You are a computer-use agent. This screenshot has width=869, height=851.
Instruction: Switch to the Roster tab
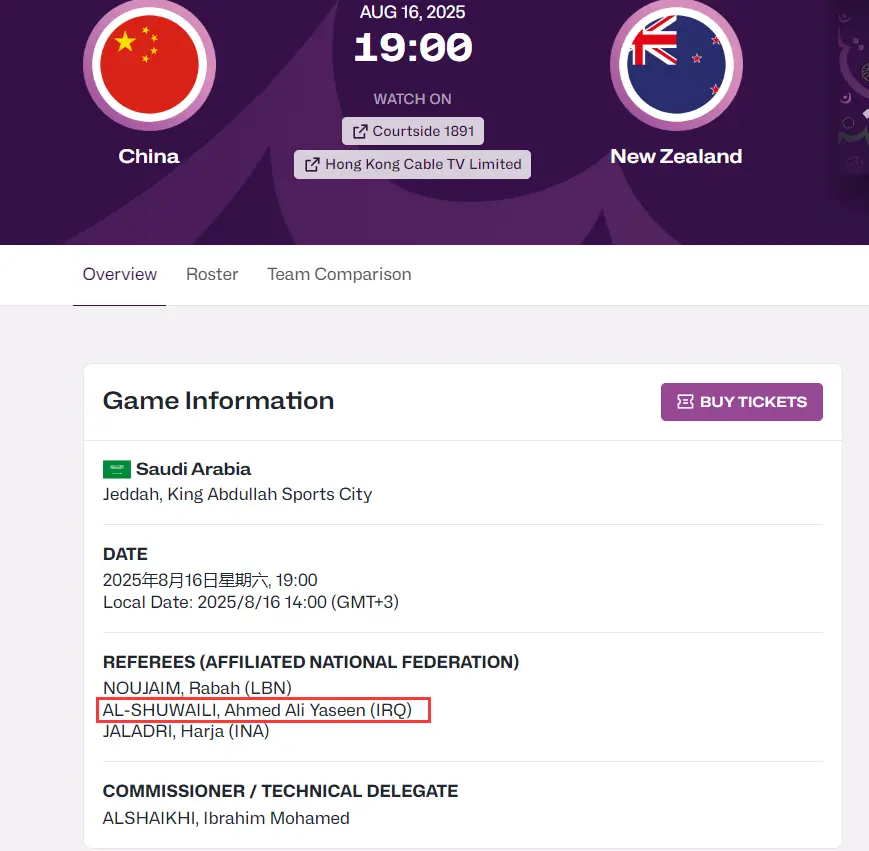coord(212,274)
